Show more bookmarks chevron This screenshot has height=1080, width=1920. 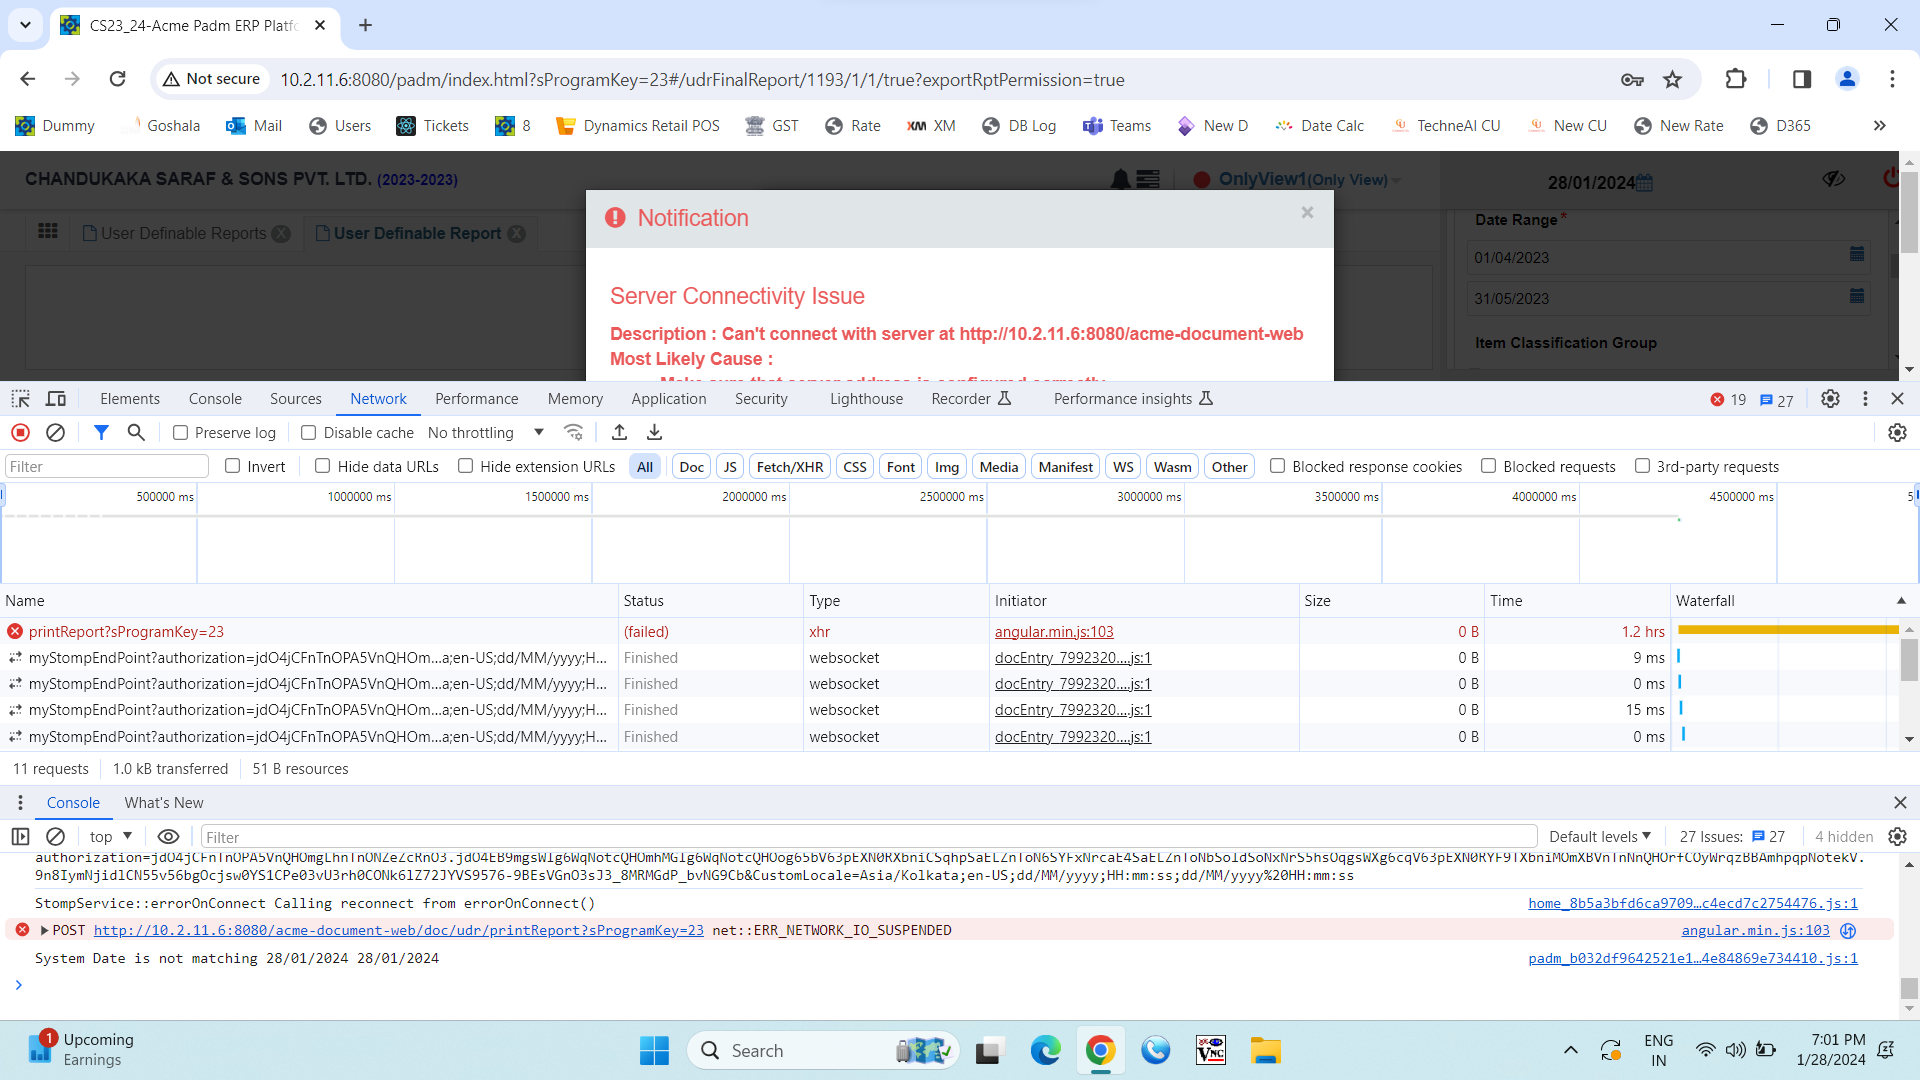(1879, 126)
